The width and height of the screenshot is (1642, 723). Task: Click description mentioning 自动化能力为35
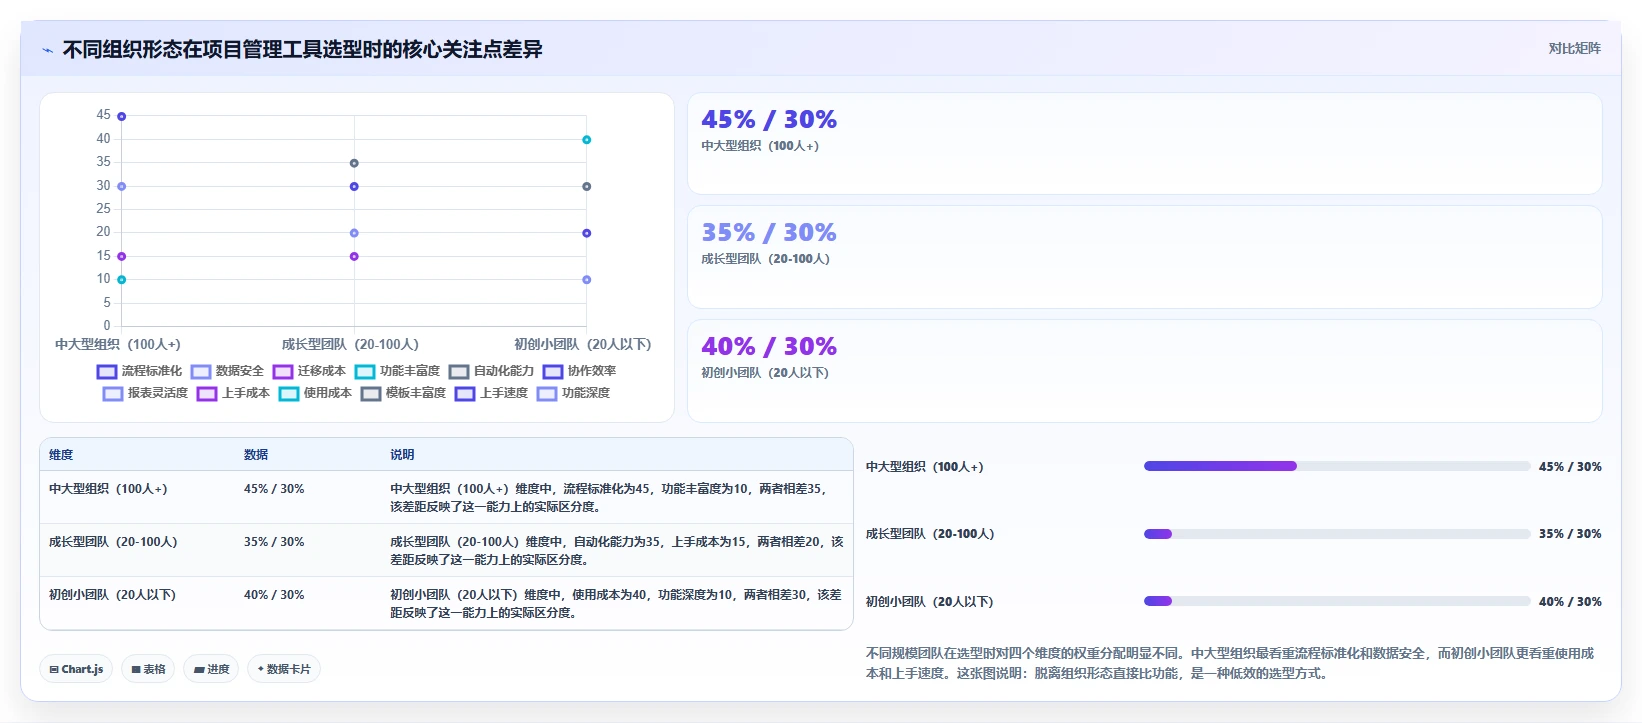click(616, 551)
